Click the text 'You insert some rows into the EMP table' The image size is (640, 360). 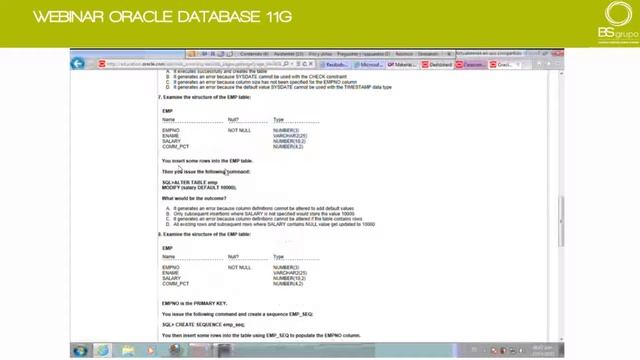[207, 161]
